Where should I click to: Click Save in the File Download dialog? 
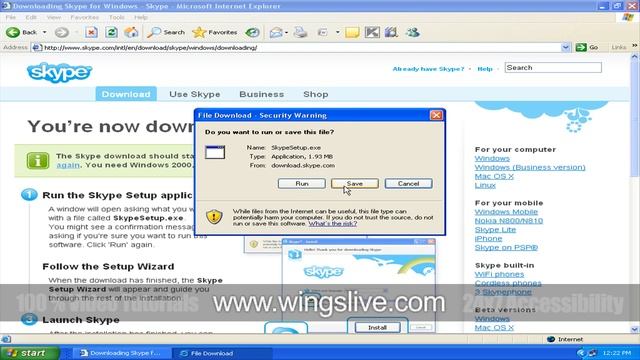tap(355, 184)
